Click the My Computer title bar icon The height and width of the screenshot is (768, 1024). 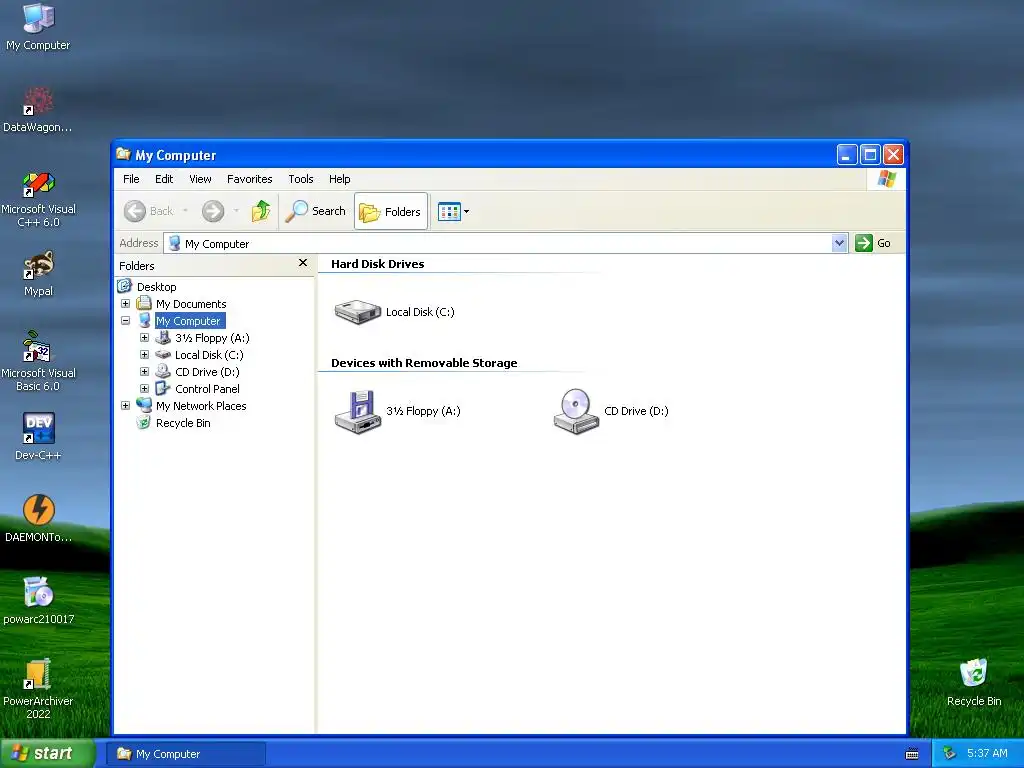[123, 154]
